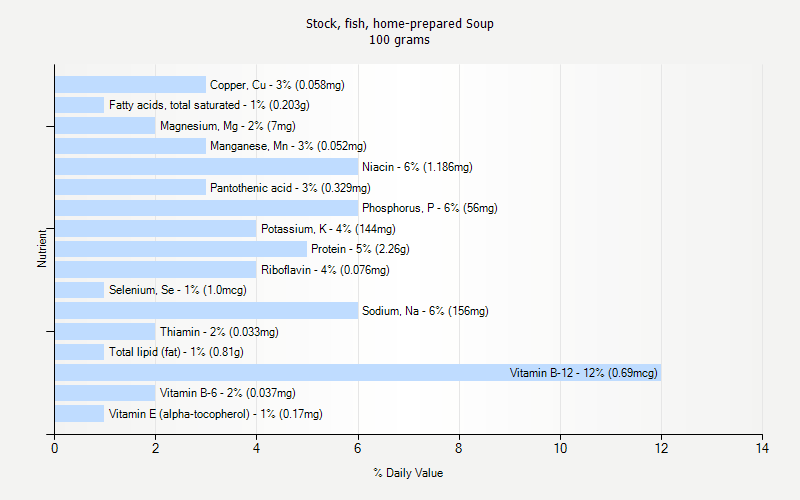800x500 pixels.
Task: Click the bar beside the Pantothenic acid label
Action: tap(130, 187)
